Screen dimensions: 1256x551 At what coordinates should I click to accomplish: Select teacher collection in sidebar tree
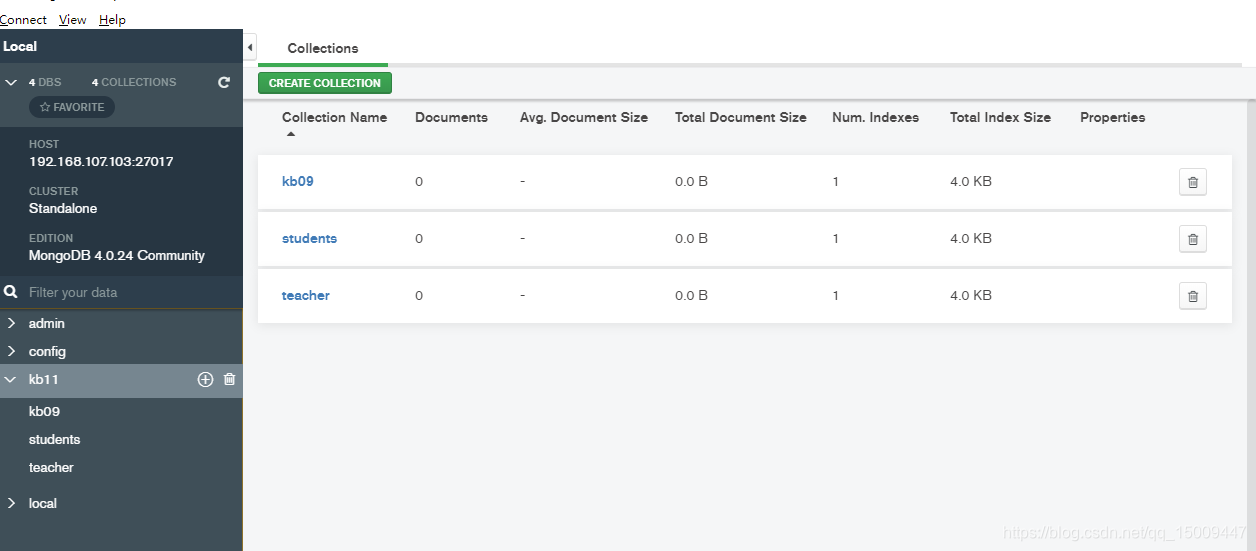(x=51, y=467)
